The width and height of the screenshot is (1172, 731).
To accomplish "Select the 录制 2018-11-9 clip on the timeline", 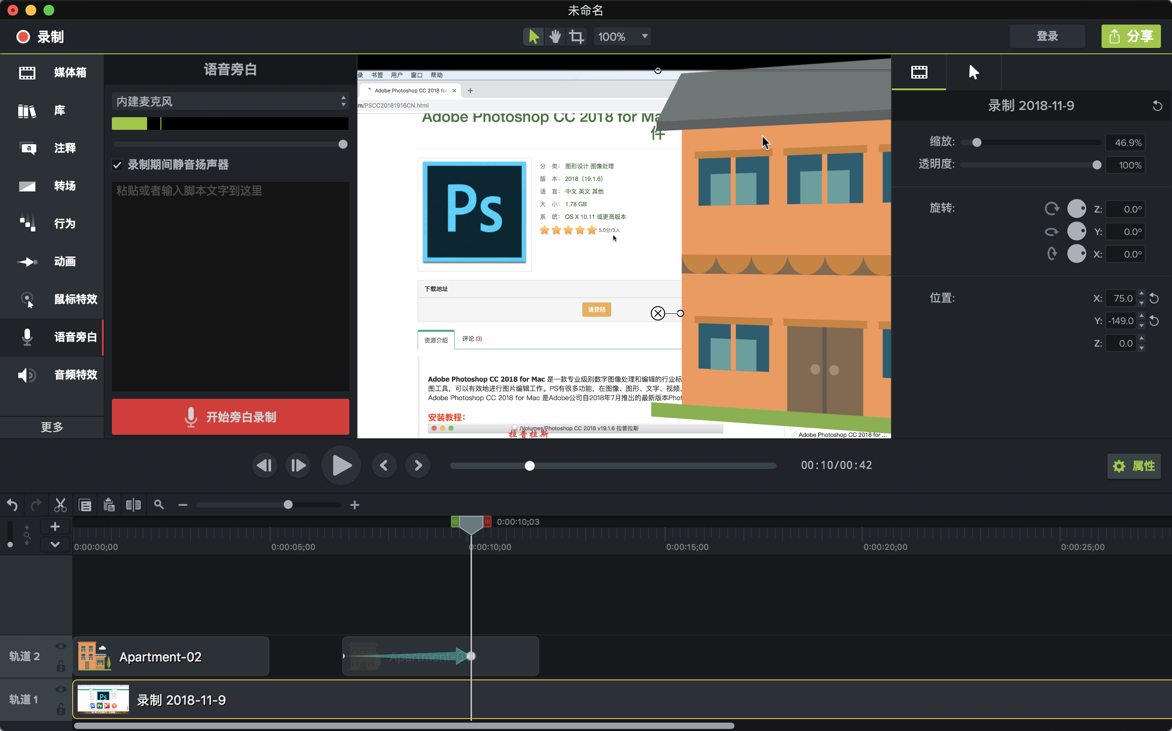I will click(250, 700).
